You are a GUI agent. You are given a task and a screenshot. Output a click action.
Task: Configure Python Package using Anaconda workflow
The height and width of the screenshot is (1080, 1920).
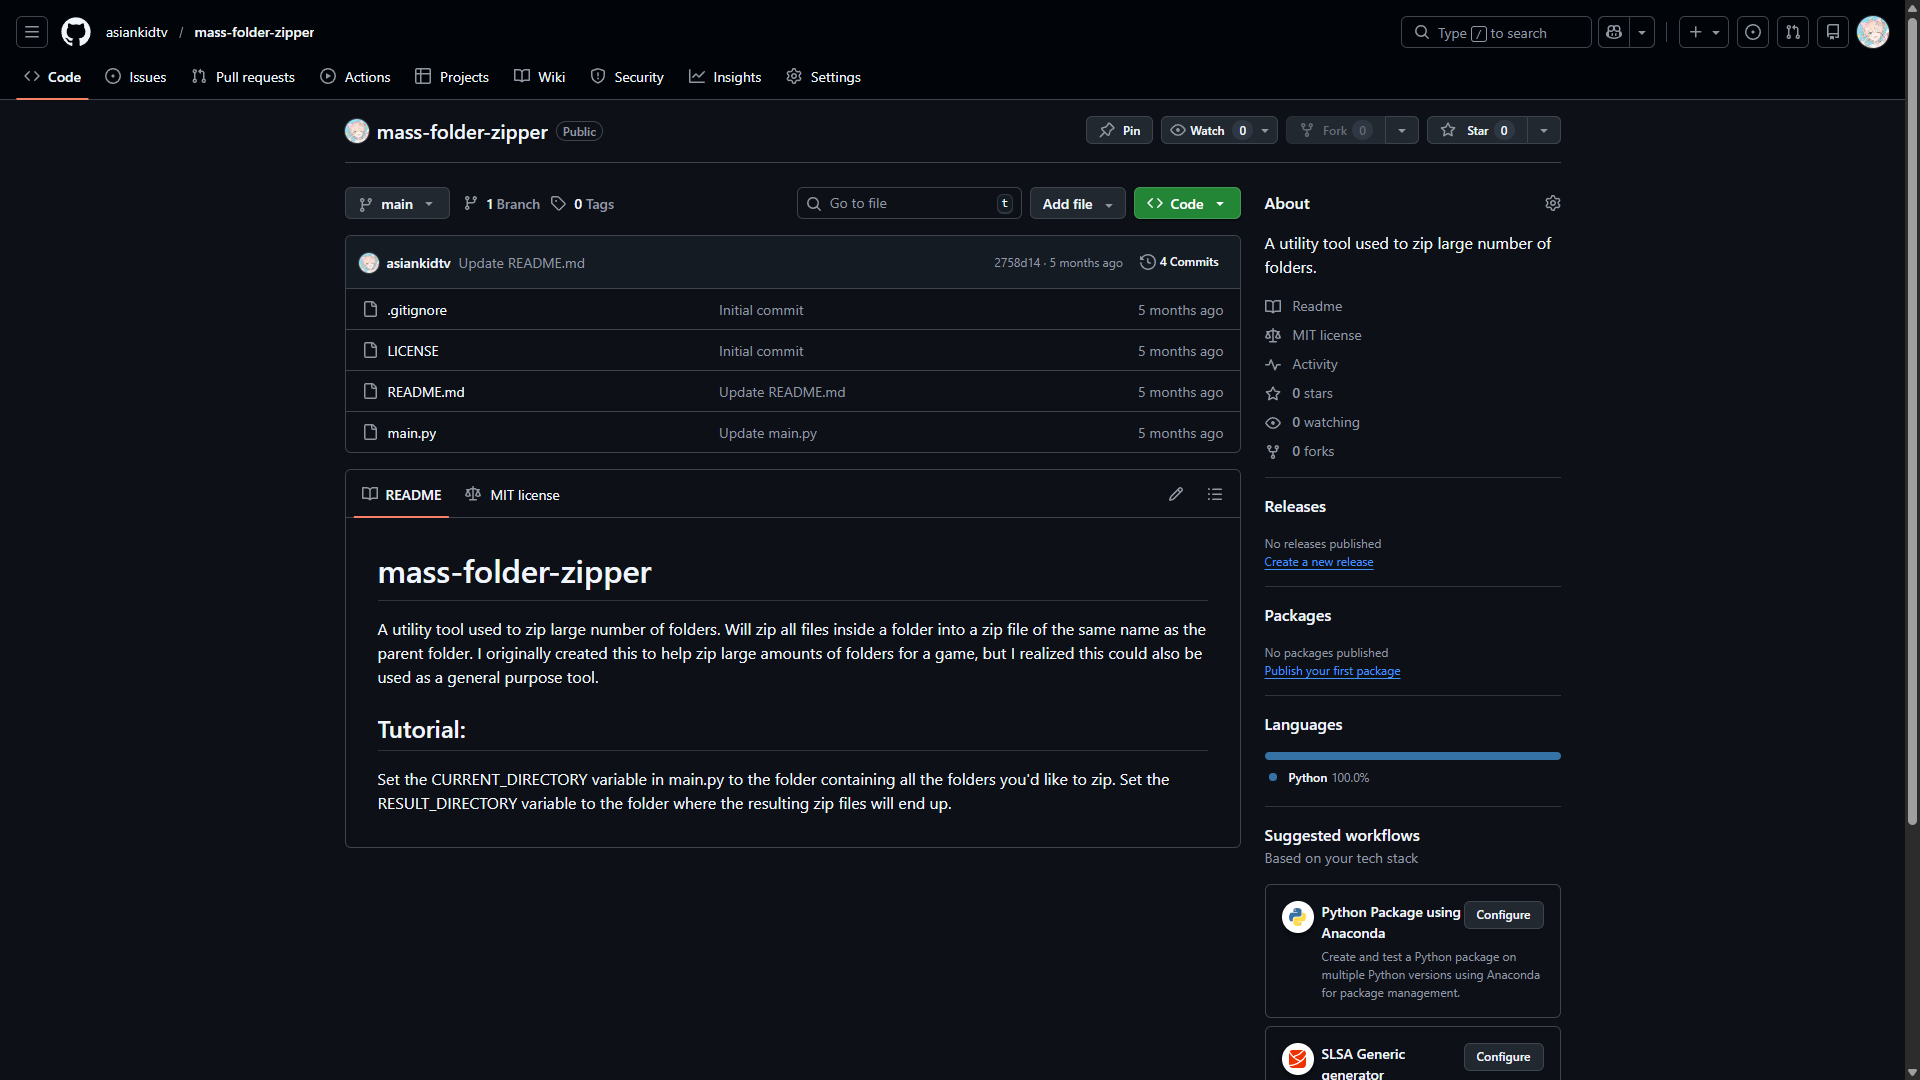[x=1503, y=915]
